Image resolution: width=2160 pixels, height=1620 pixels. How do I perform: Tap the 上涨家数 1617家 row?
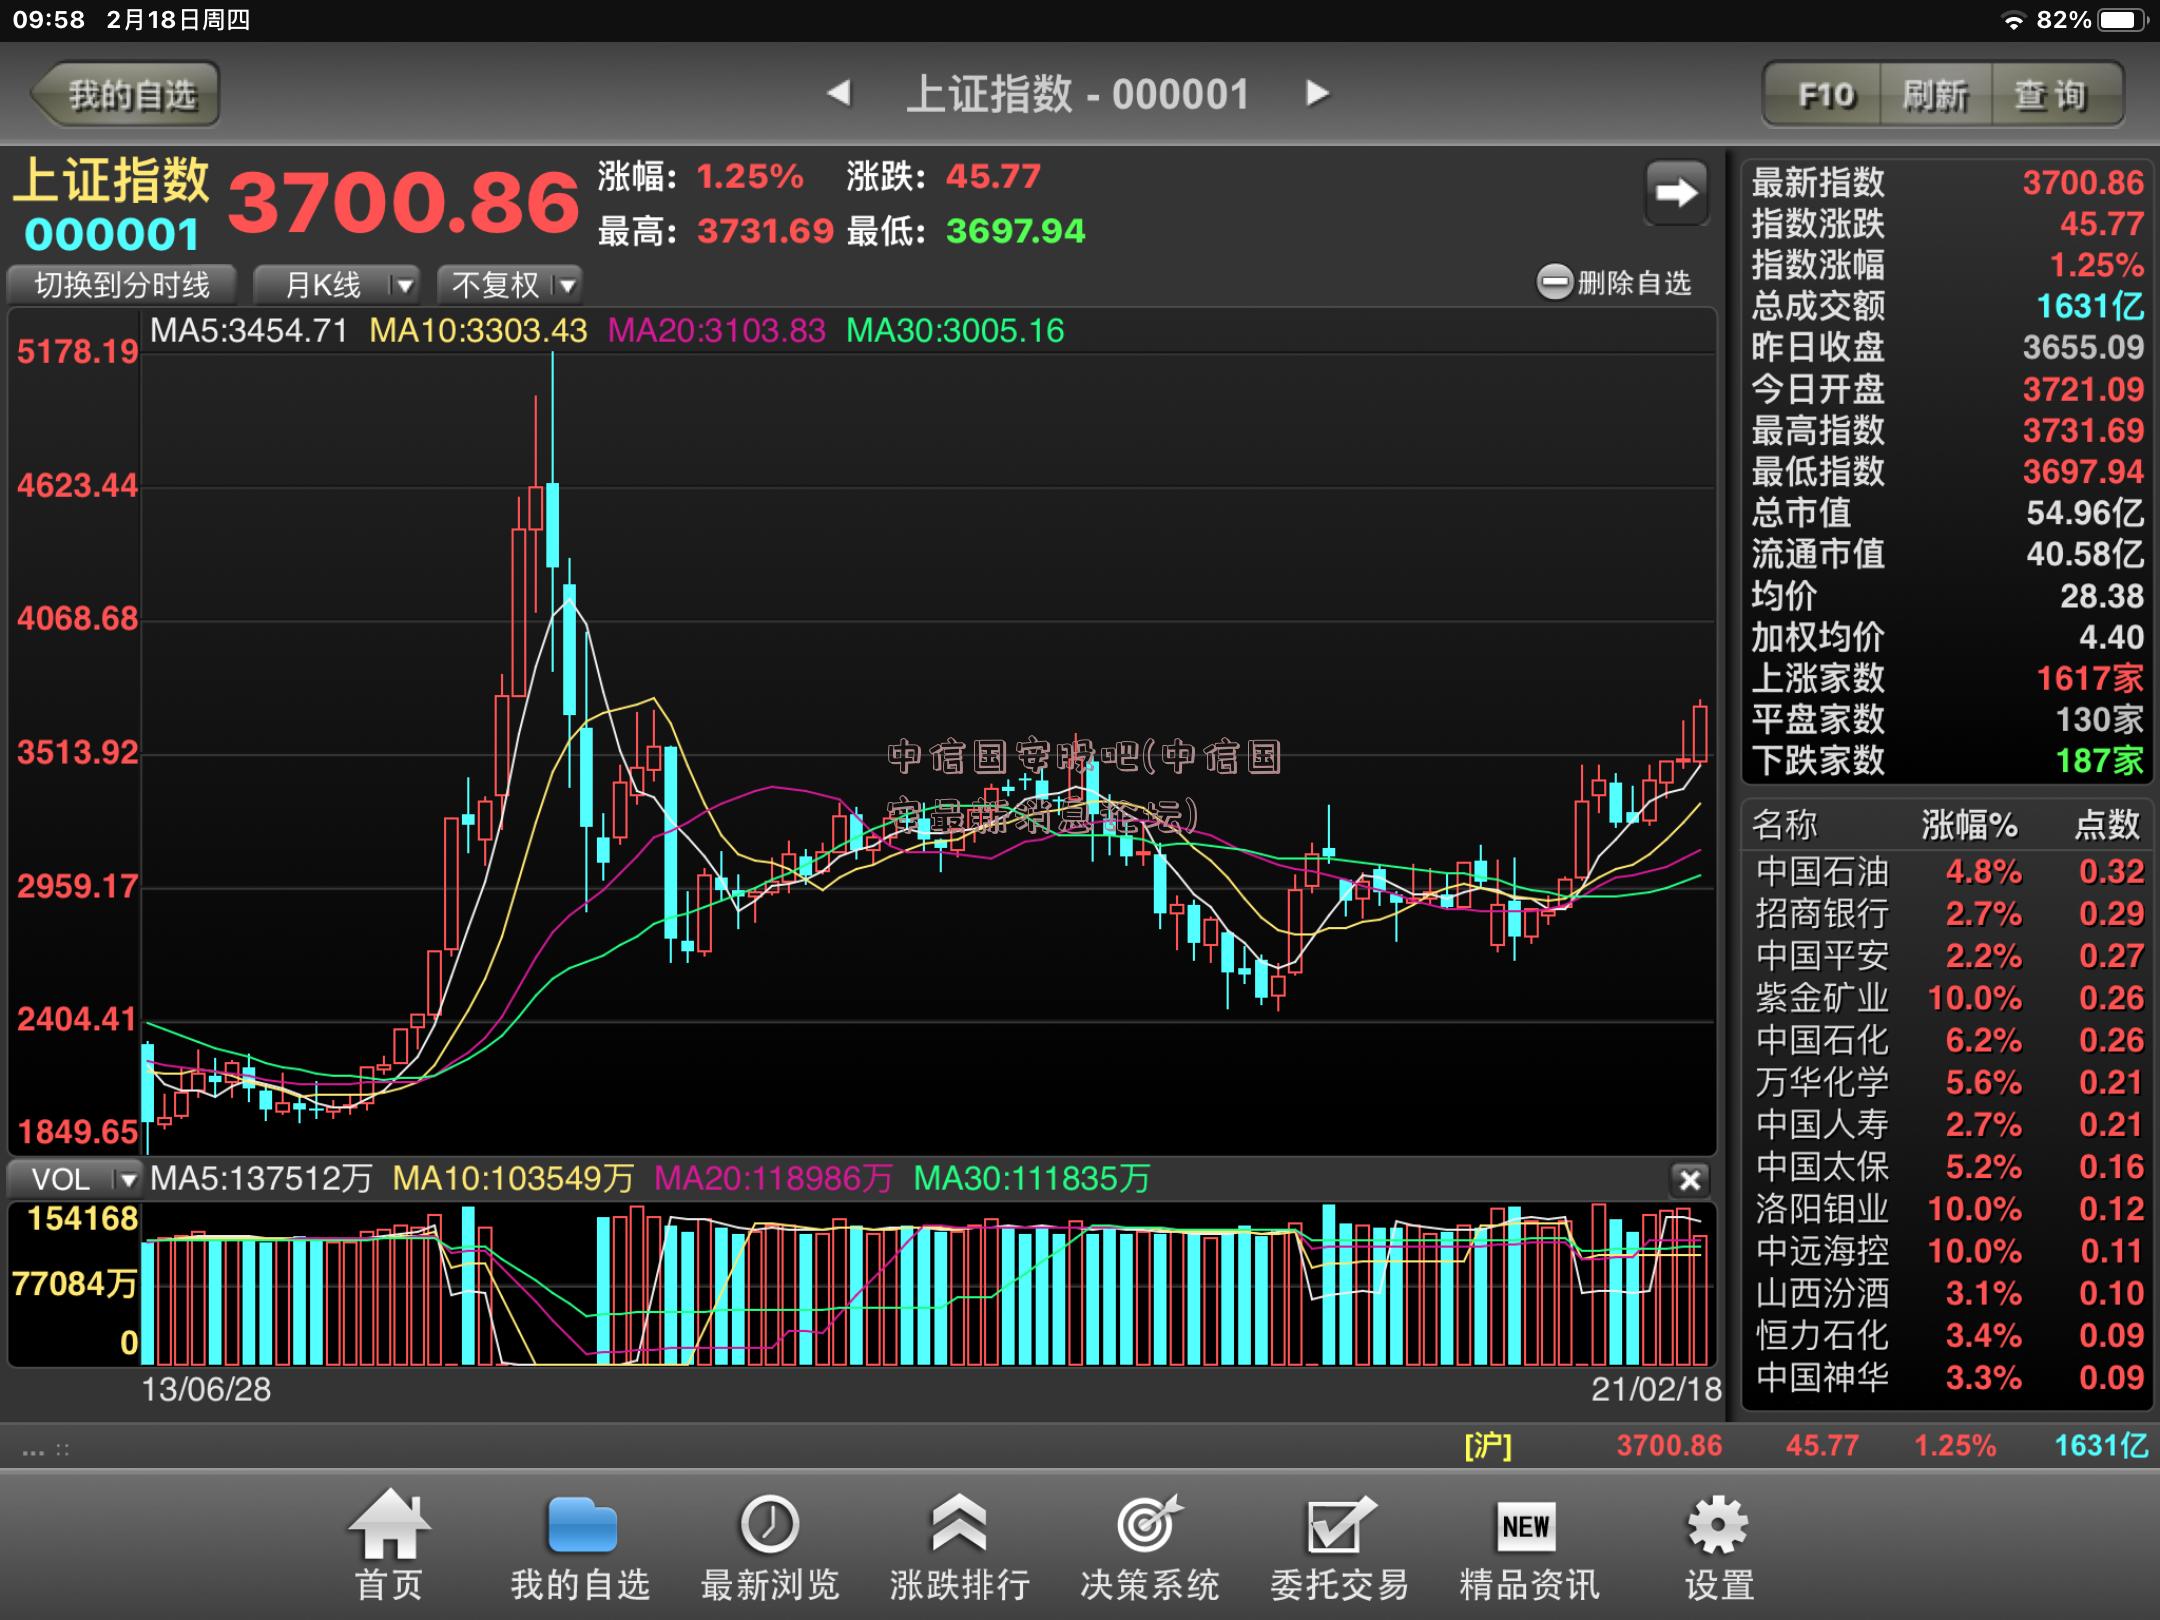point(1948,679)
